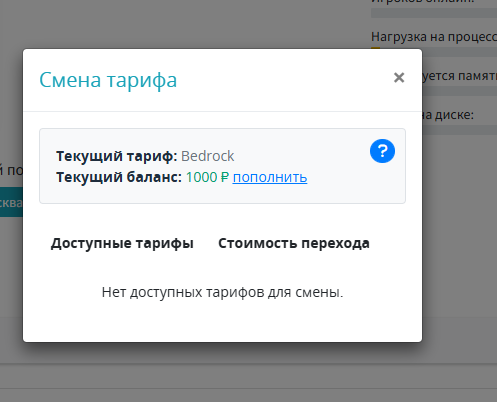Click the partially hidden teal button at left
Viewport: 497px width, 402px height.
(x=11, y=202)
